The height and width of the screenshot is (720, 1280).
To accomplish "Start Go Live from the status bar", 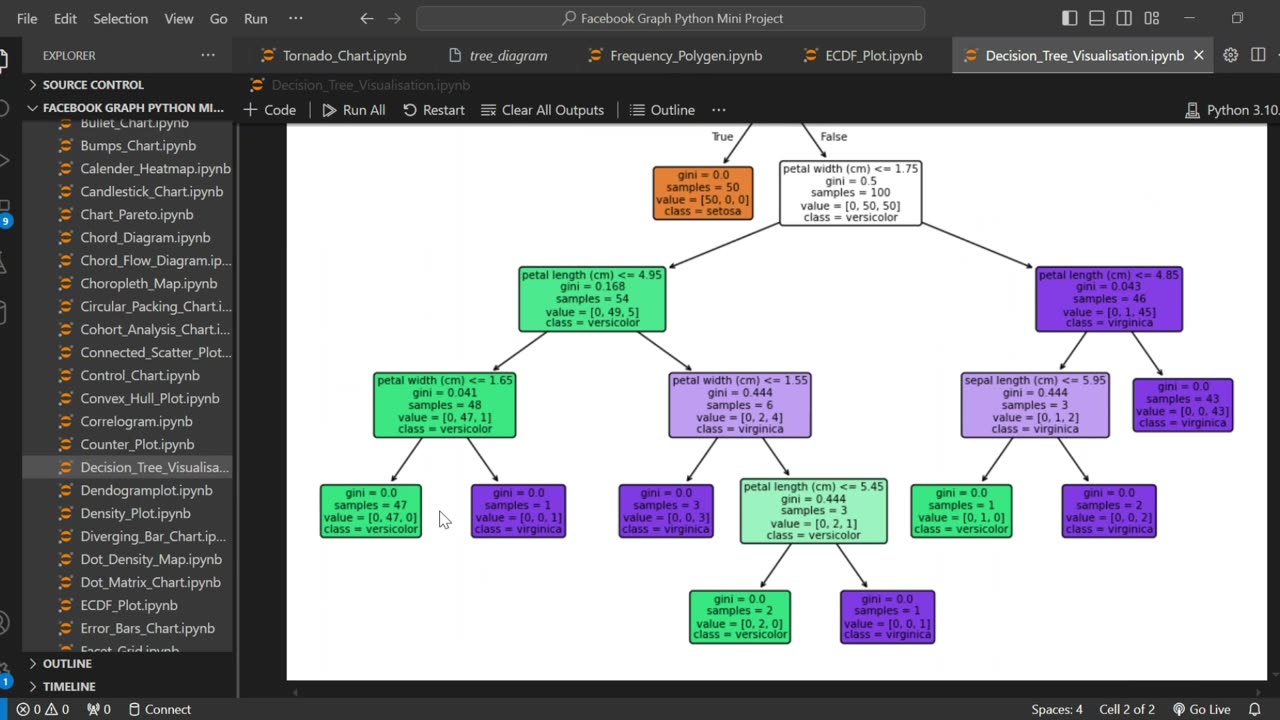I will 1201,709.
